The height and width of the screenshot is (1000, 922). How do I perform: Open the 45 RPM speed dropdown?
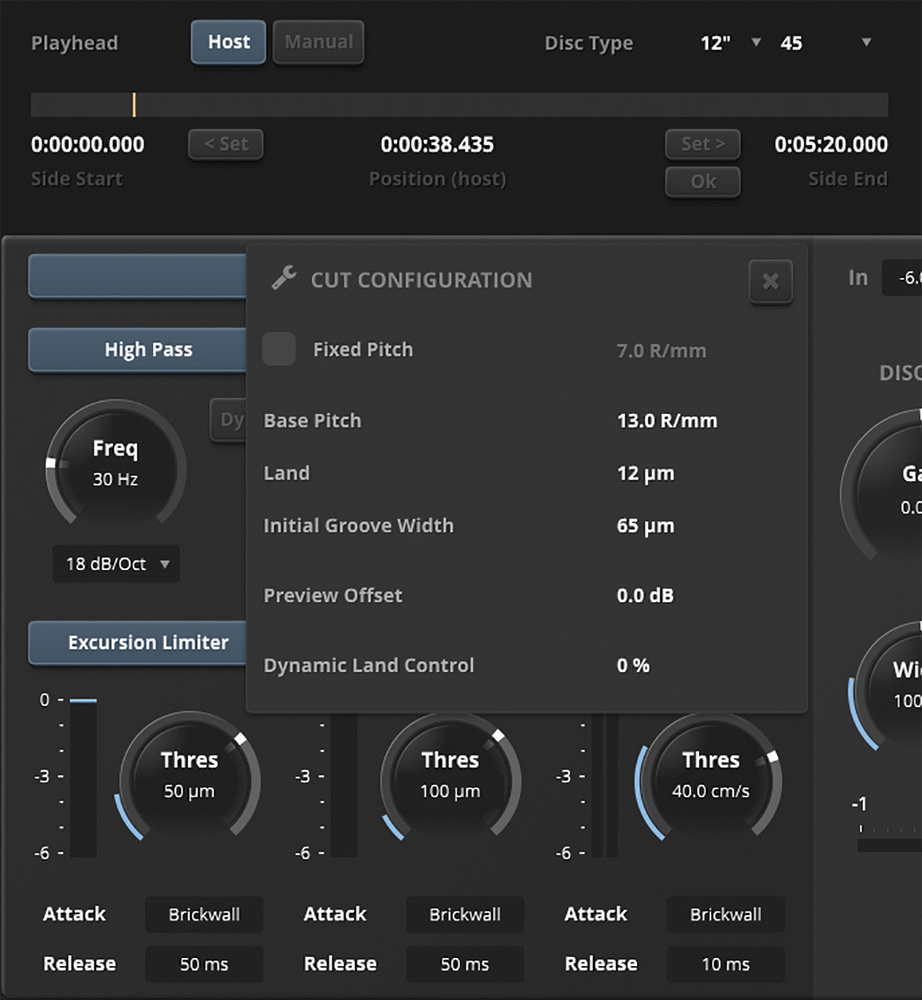click(826, 43)
